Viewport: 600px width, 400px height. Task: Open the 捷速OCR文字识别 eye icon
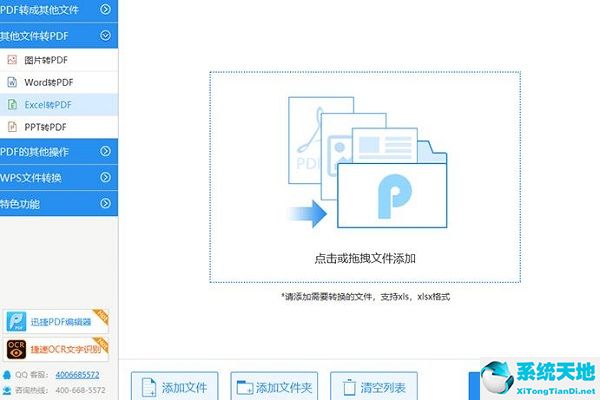16,349
